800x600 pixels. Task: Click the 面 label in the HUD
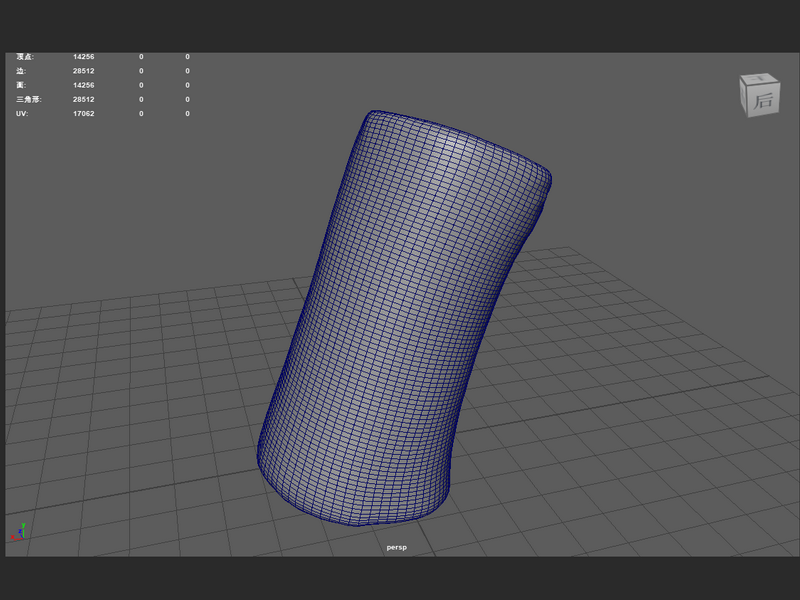pos(20,85)
